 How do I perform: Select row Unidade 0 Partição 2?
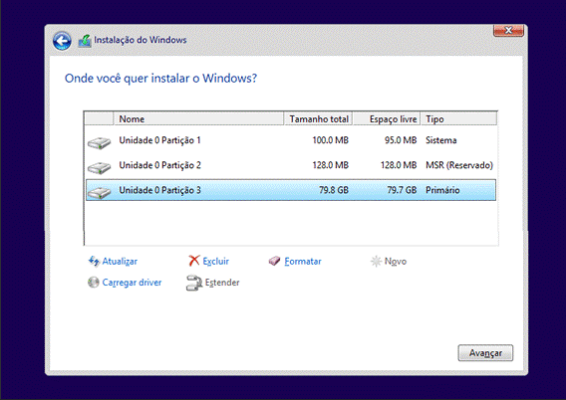[291, 165]
